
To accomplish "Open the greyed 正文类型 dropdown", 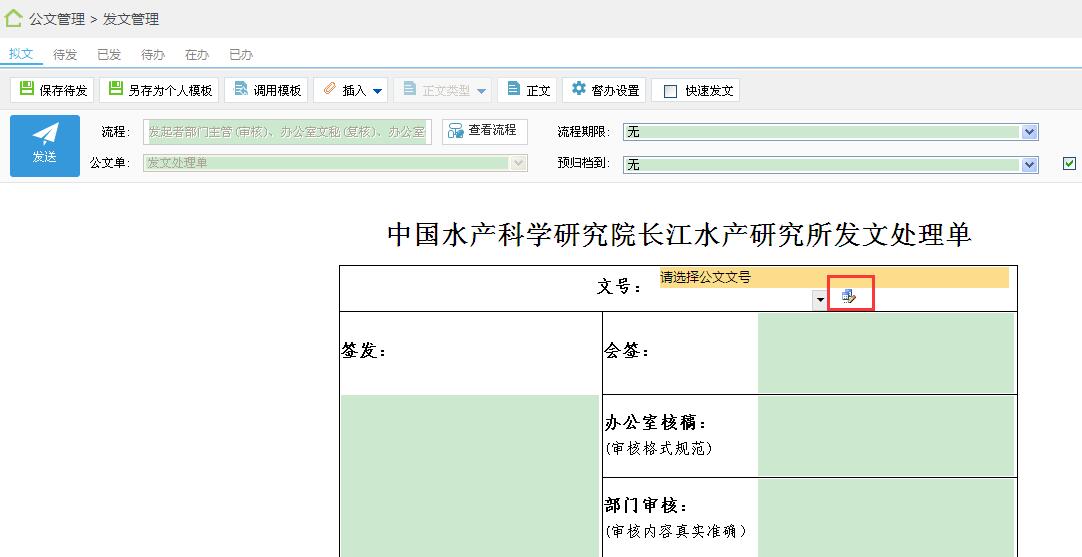I will point(443,90).
